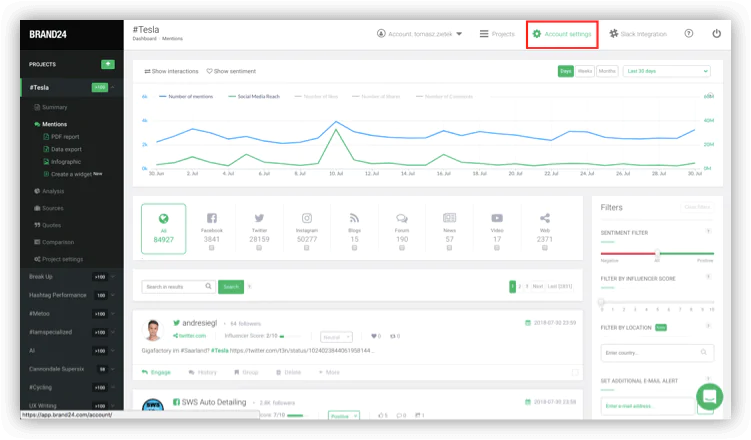Click the influencer score slider handle
Viewport: 751px width, 440px height.
[x=602, y=302]
